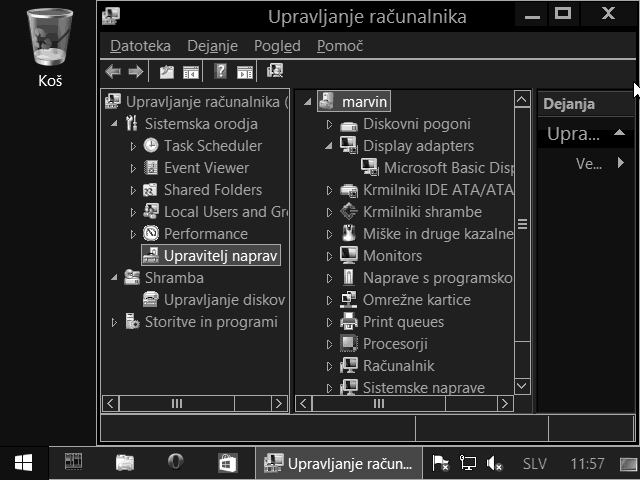Click the Forward arrow toolbar icon
Screen dimensions: 640x480
136,72
